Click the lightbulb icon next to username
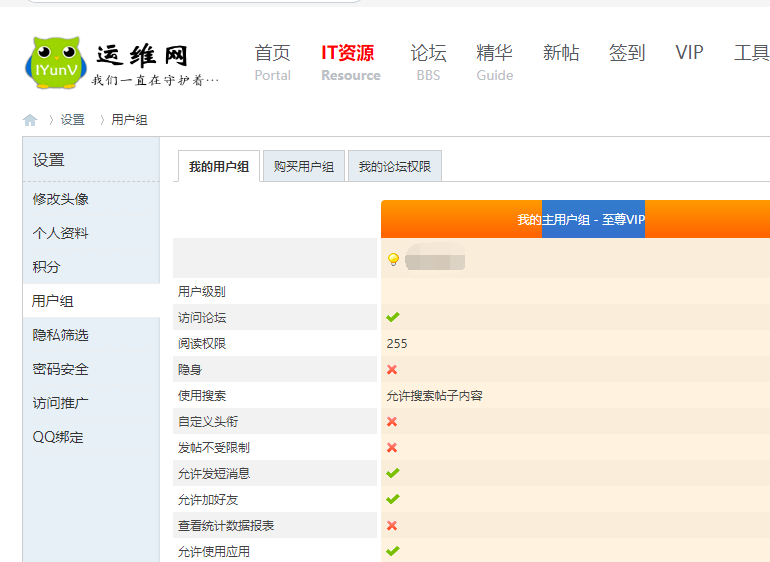770x562 pixels. (393, 259)
